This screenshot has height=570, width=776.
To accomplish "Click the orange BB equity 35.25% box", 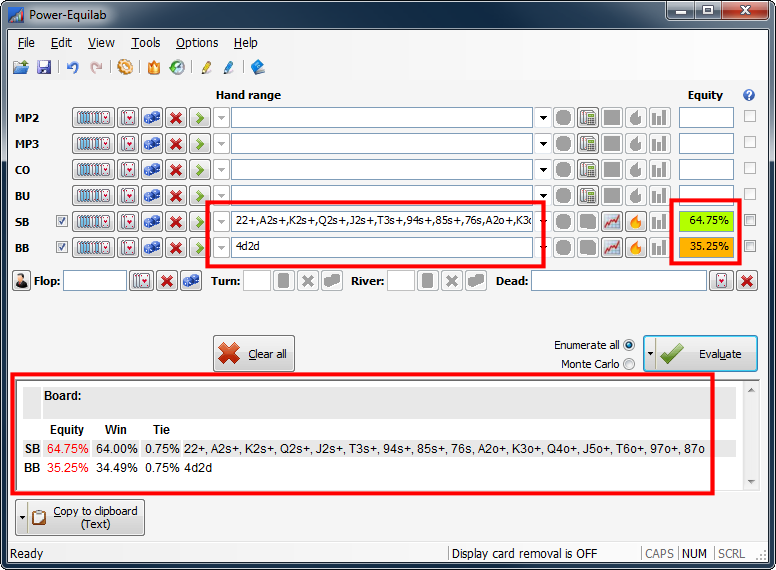I will click(706, 246).
